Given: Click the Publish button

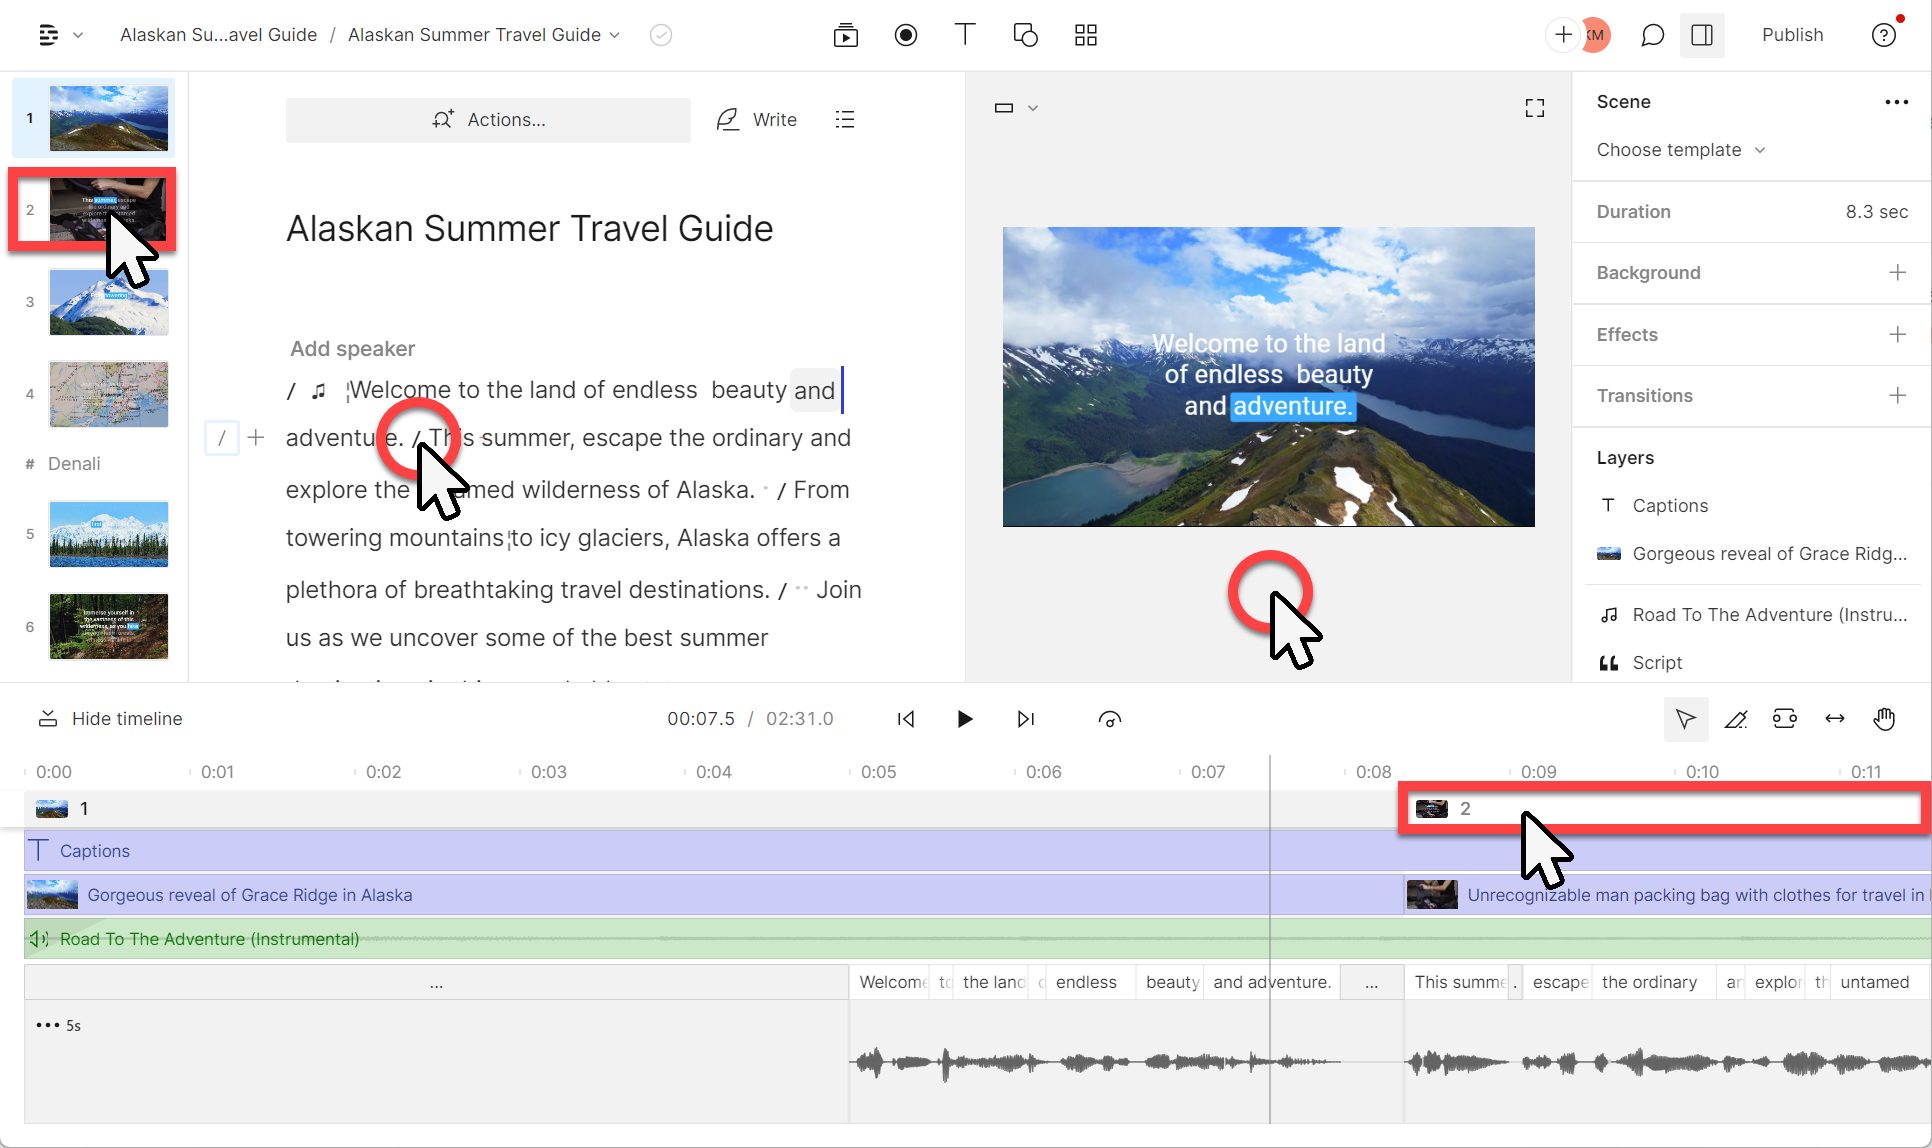Looking at the screenshot, I should [1792, 35].
